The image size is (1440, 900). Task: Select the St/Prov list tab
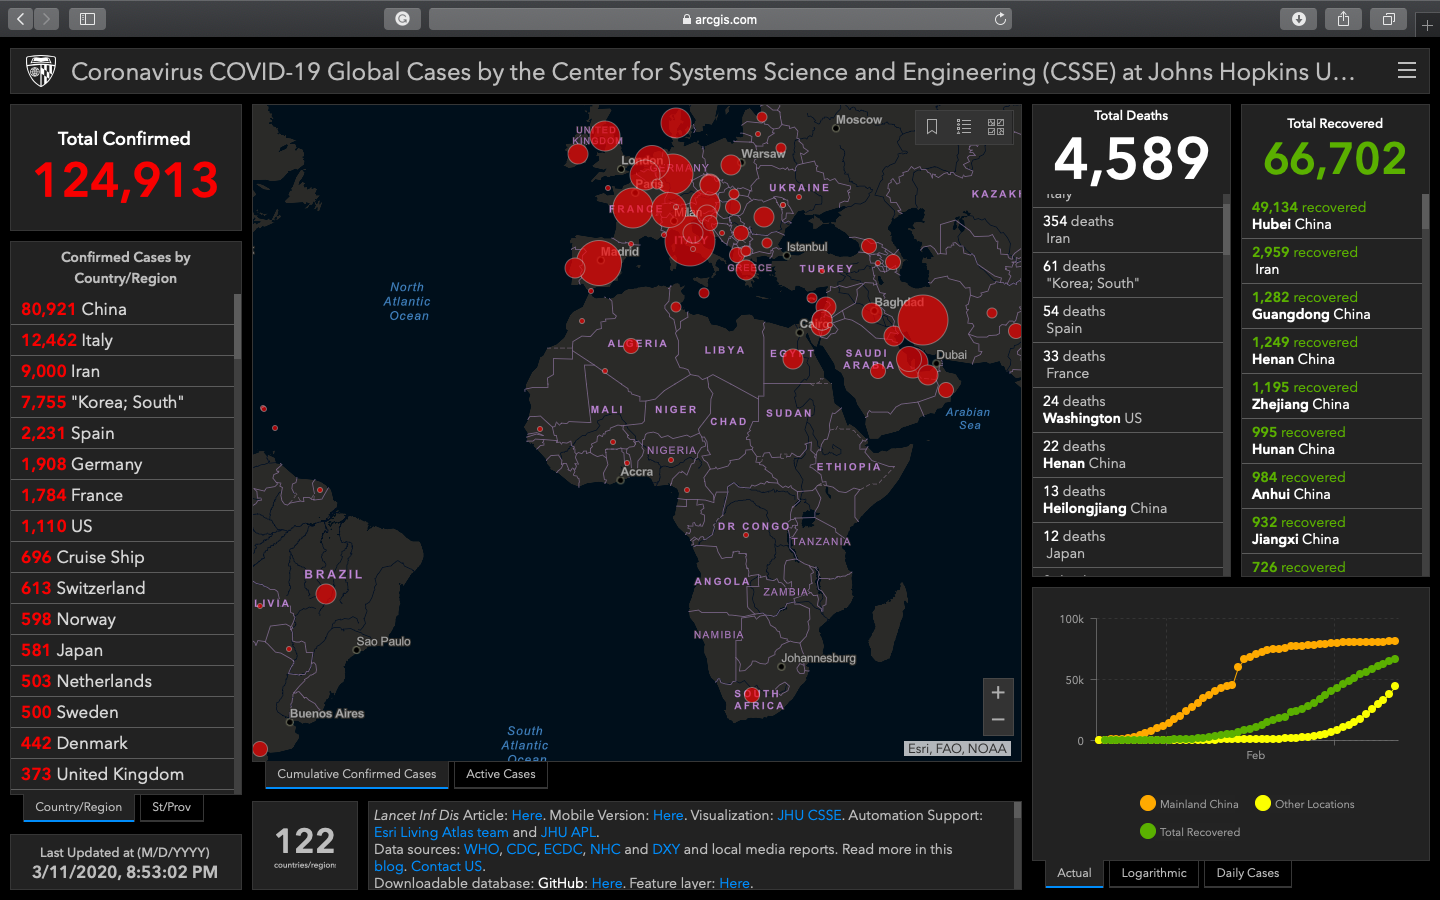click(x=172, y=807)
